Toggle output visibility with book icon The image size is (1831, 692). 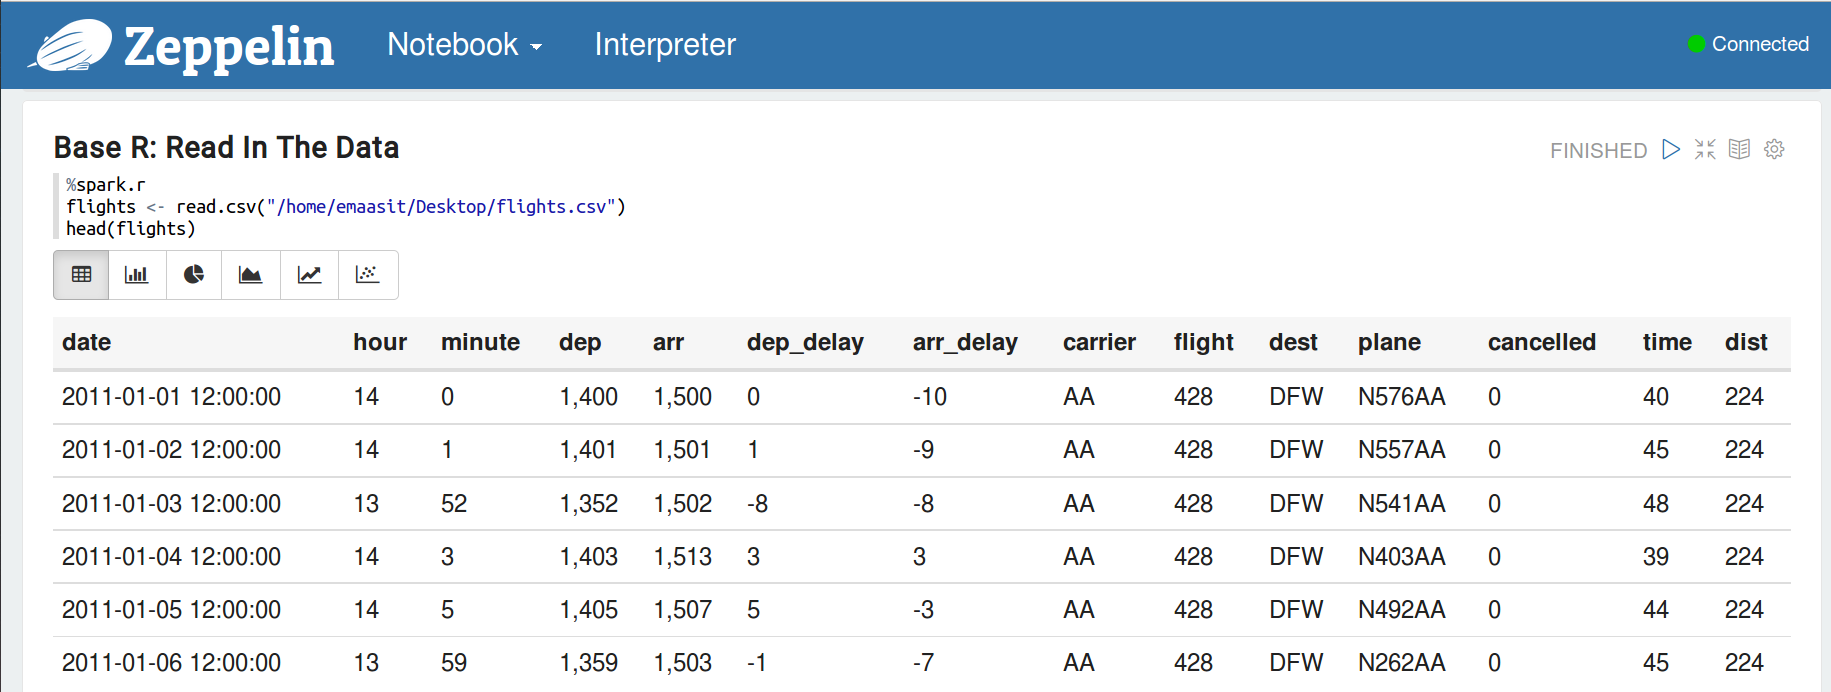point(1740,149)
